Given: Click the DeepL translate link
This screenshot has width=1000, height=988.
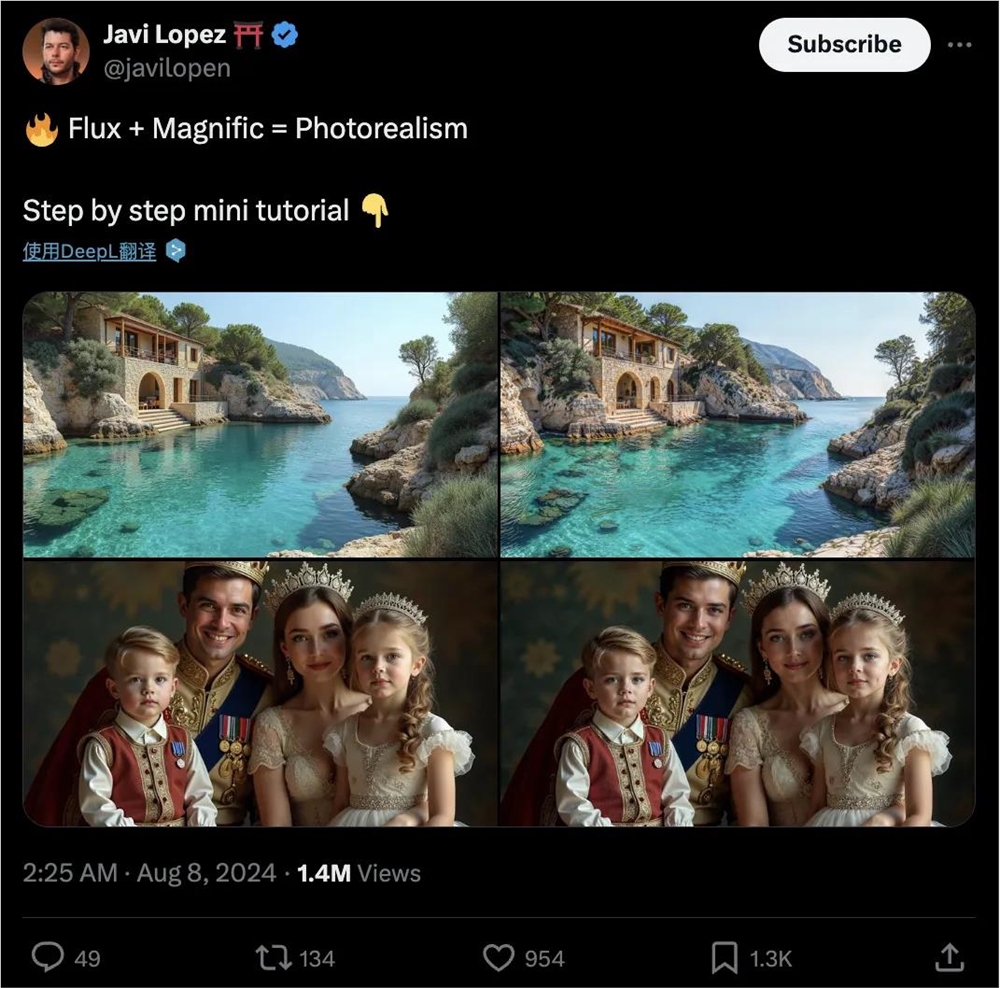Looking at the screenshot, I should click(89, 252).
